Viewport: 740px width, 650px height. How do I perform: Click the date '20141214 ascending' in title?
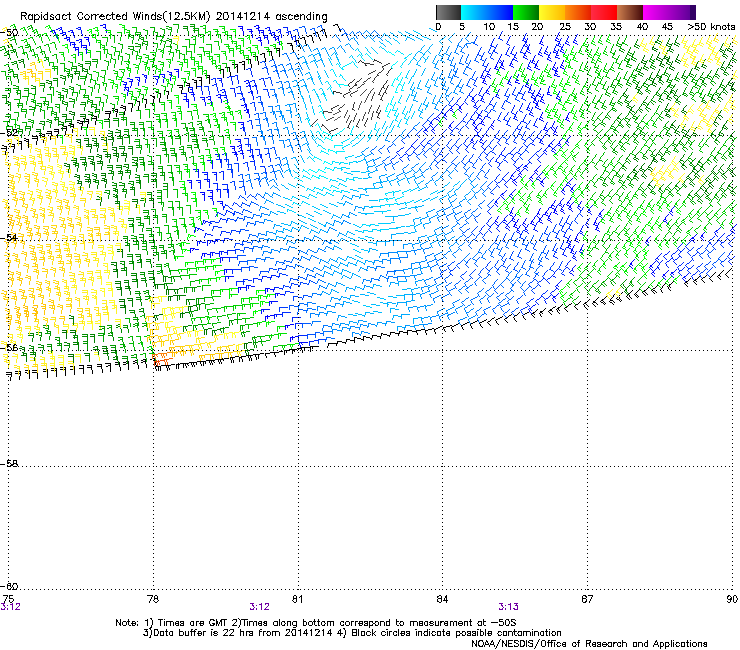[x=272, y=17]
